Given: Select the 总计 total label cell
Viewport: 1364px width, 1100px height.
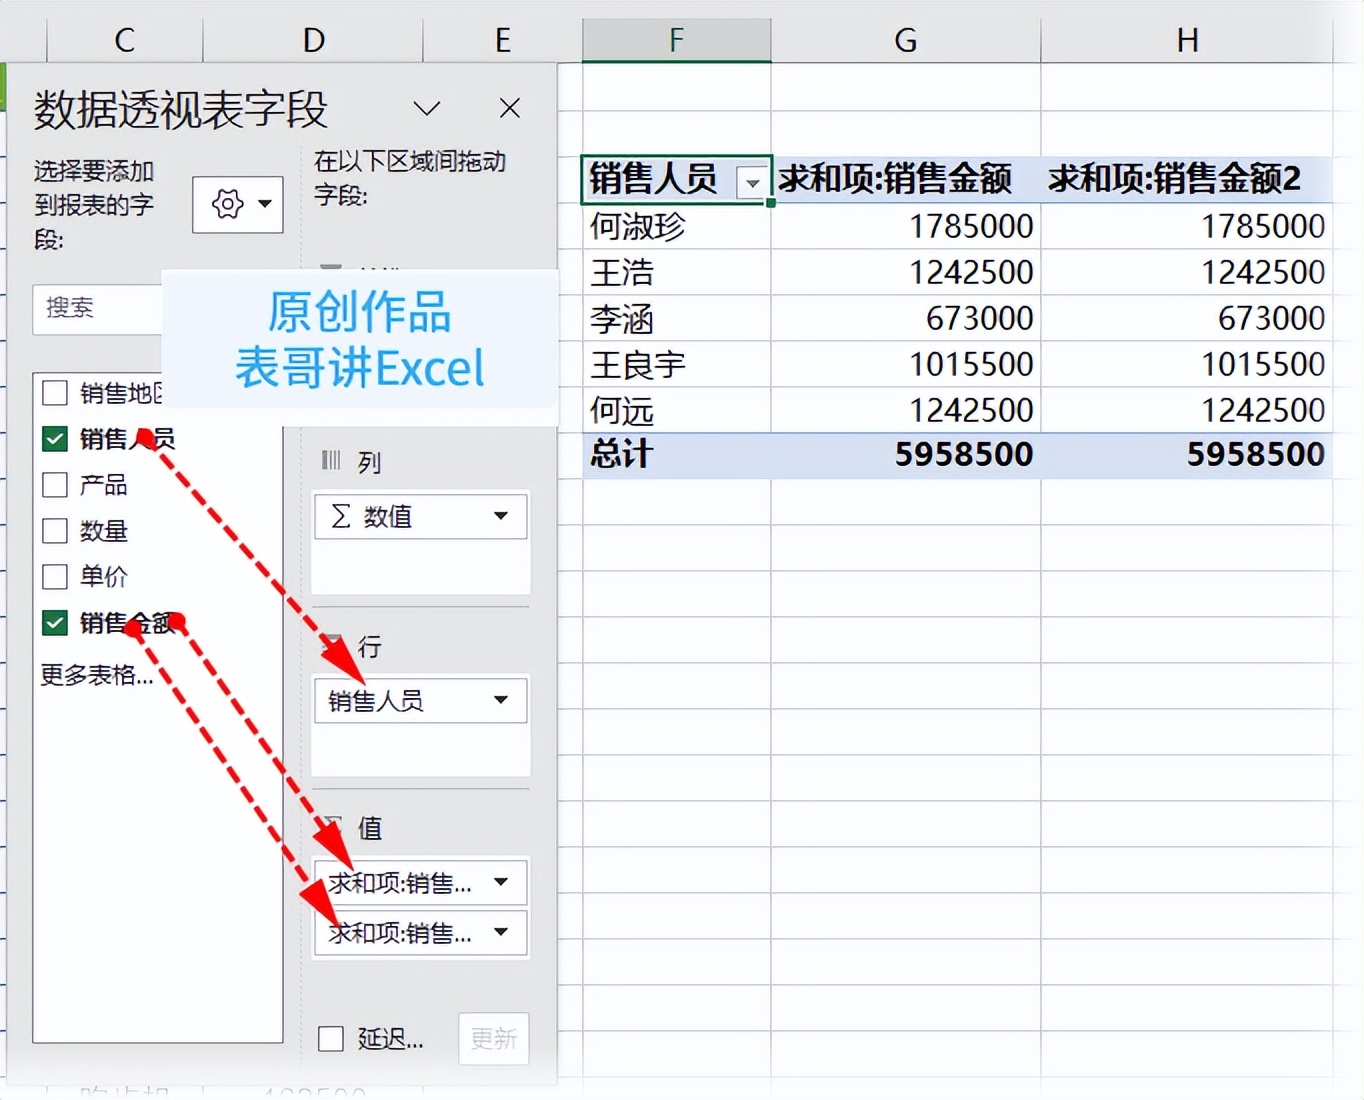Looking at the screenshot, I should (677, 455).
